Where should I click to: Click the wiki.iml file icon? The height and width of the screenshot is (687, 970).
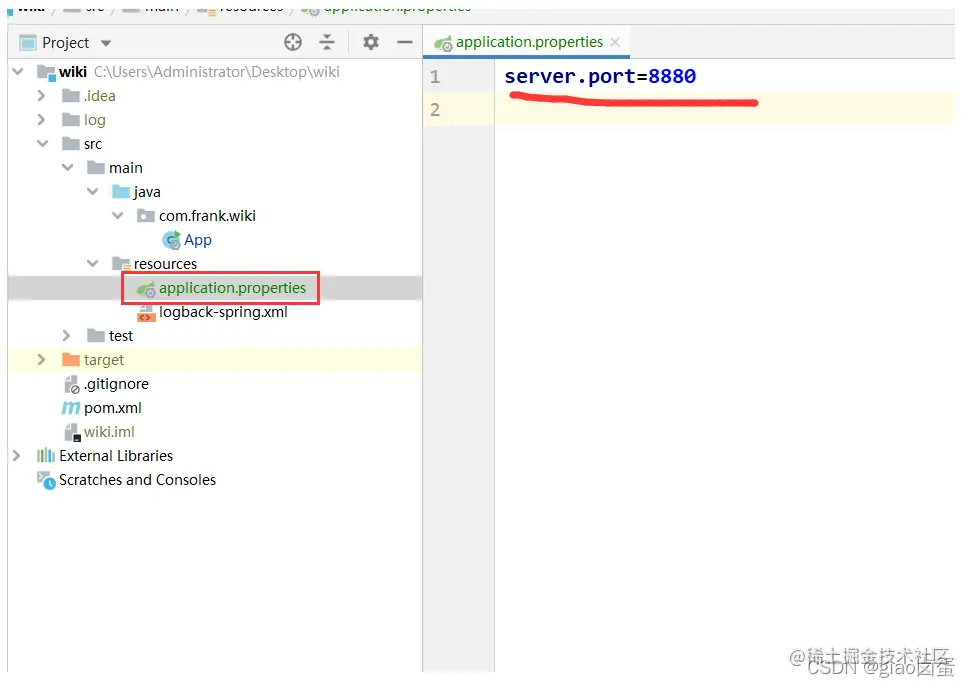click(x=72, y=432)
